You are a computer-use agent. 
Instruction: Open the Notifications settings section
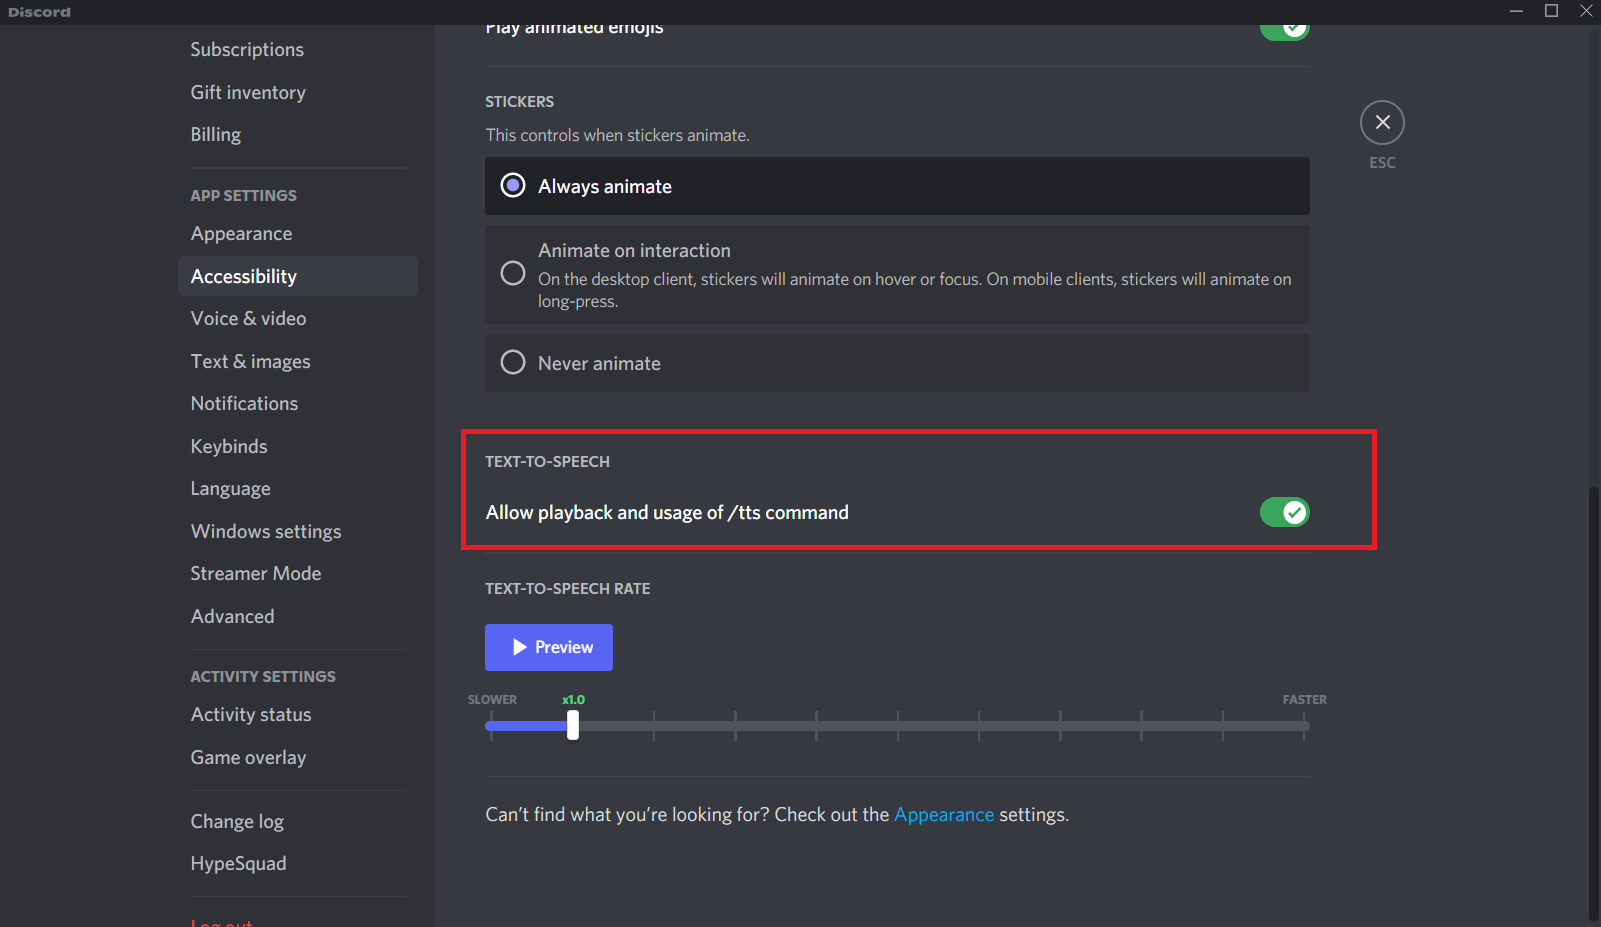[x=244, y=403]
